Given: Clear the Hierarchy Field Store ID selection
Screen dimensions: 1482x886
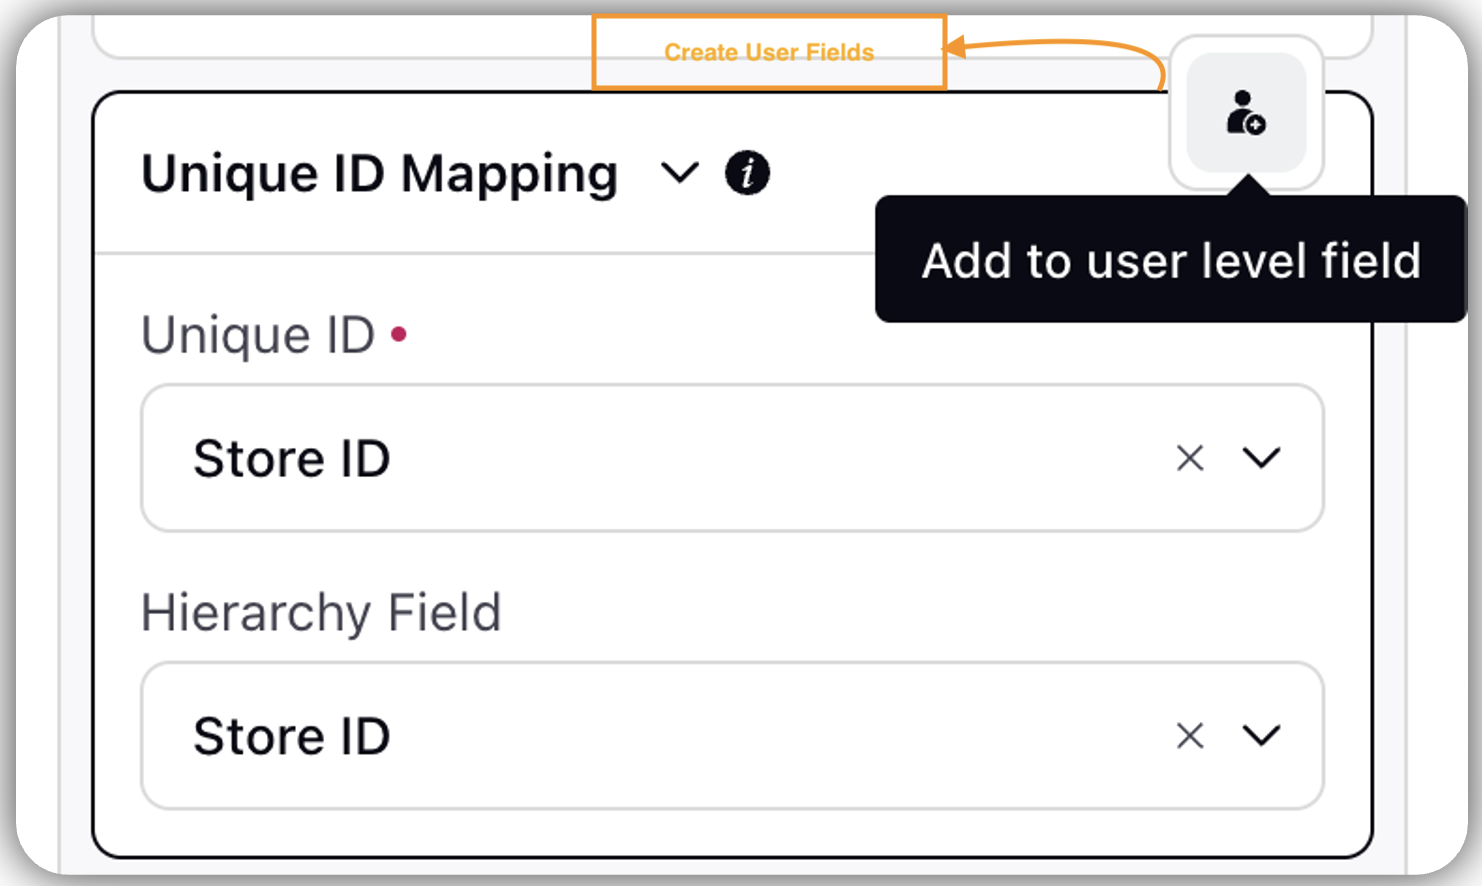Looking at the screenshot, I should 1190,736.
